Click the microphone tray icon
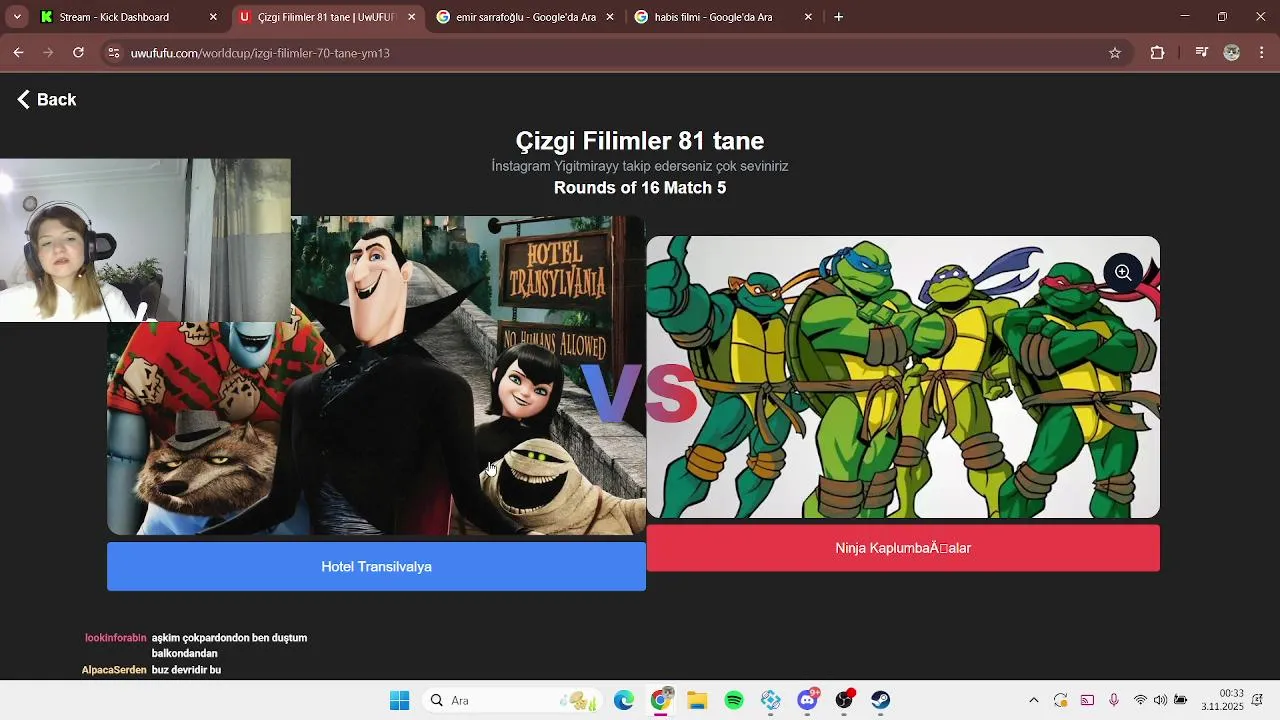The image size is (1280, 720). tap(1114, 700)
